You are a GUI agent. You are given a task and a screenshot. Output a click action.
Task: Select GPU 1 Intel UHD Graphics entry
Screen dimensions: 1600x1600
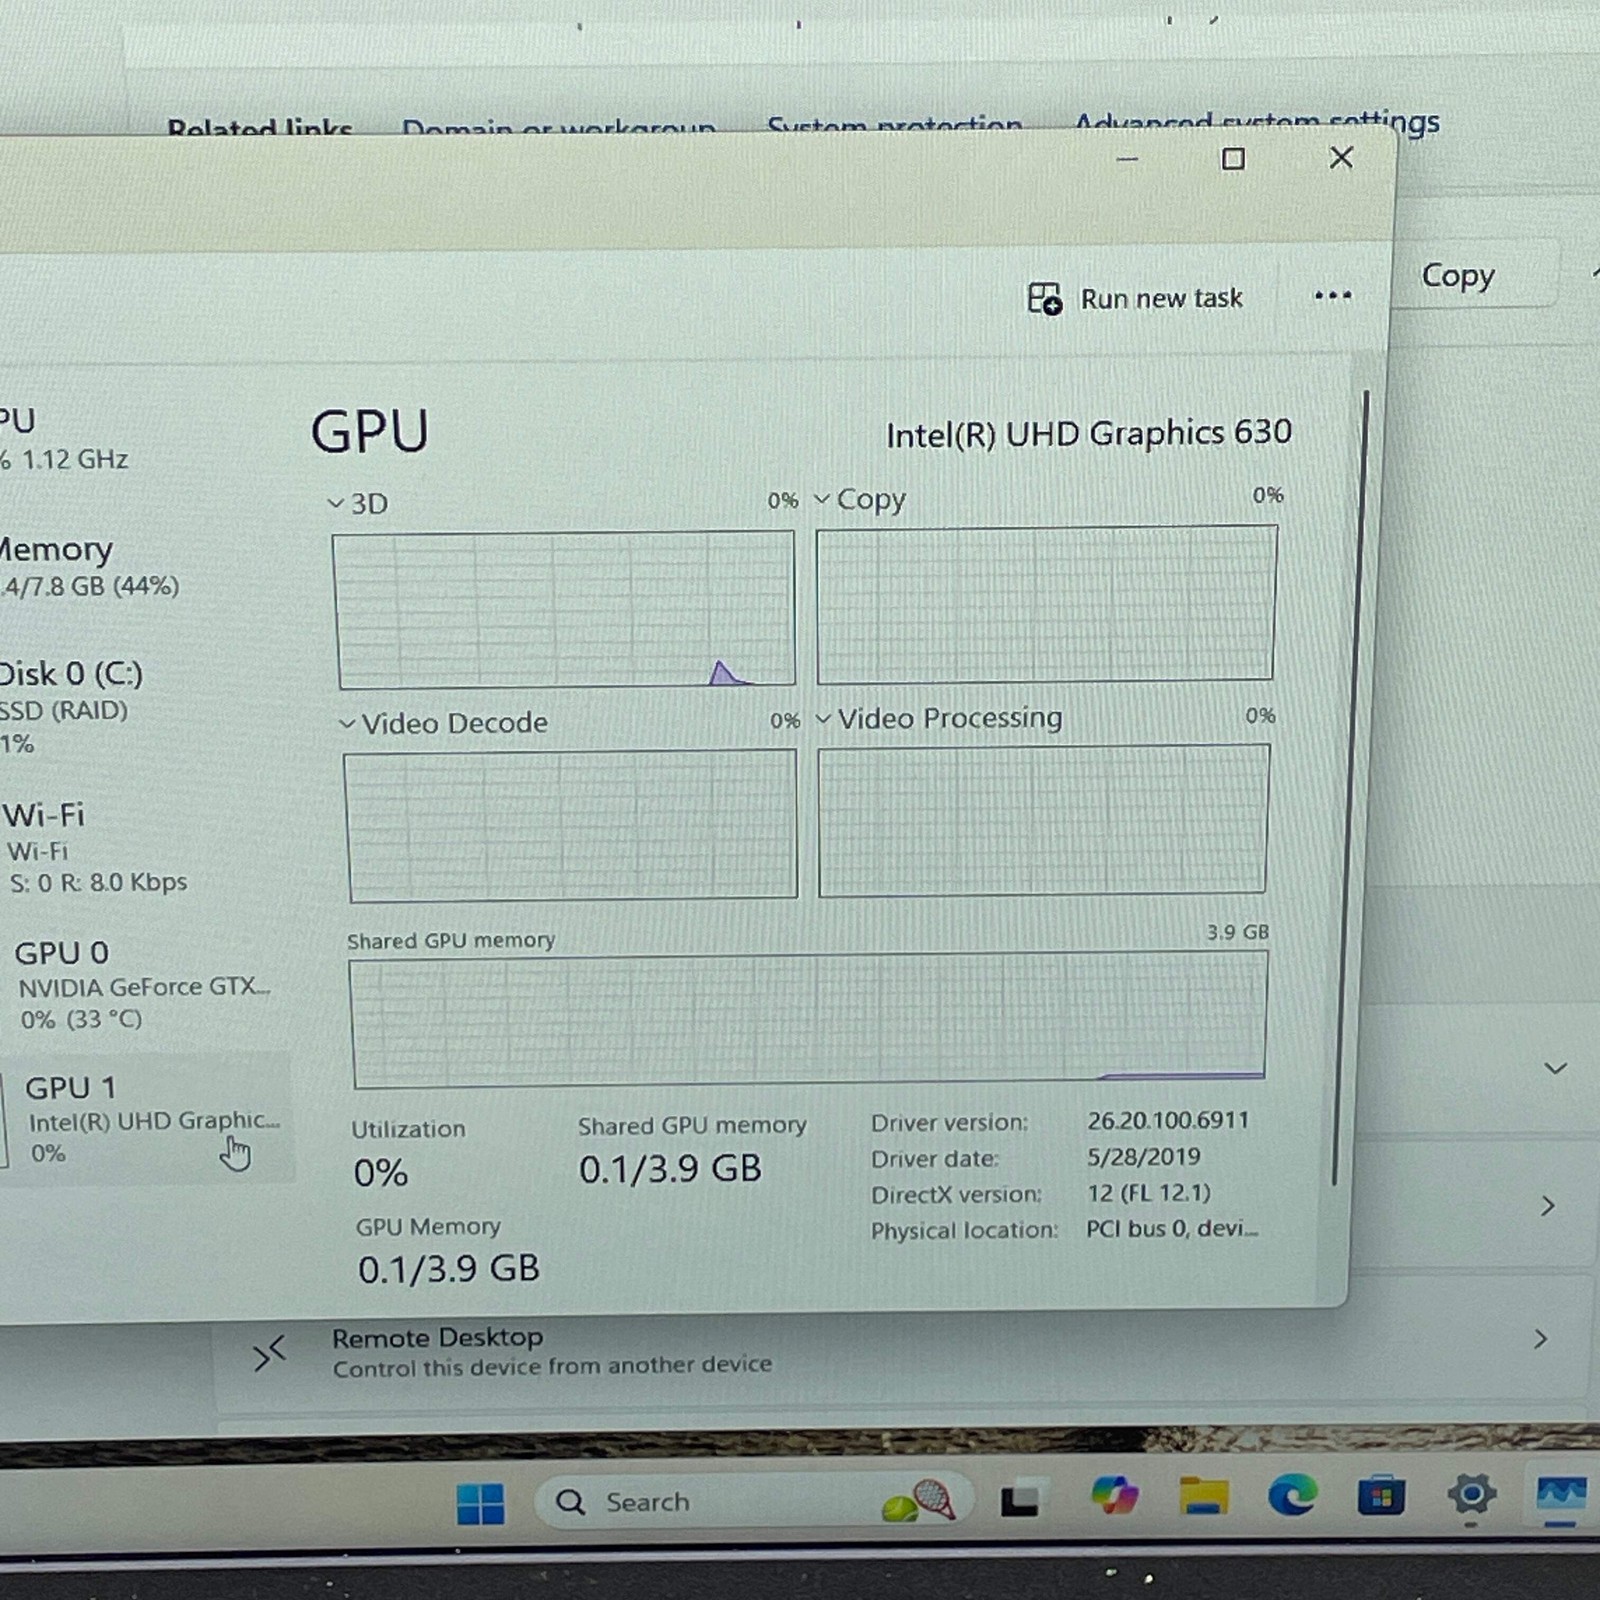tap(148, 1119)
